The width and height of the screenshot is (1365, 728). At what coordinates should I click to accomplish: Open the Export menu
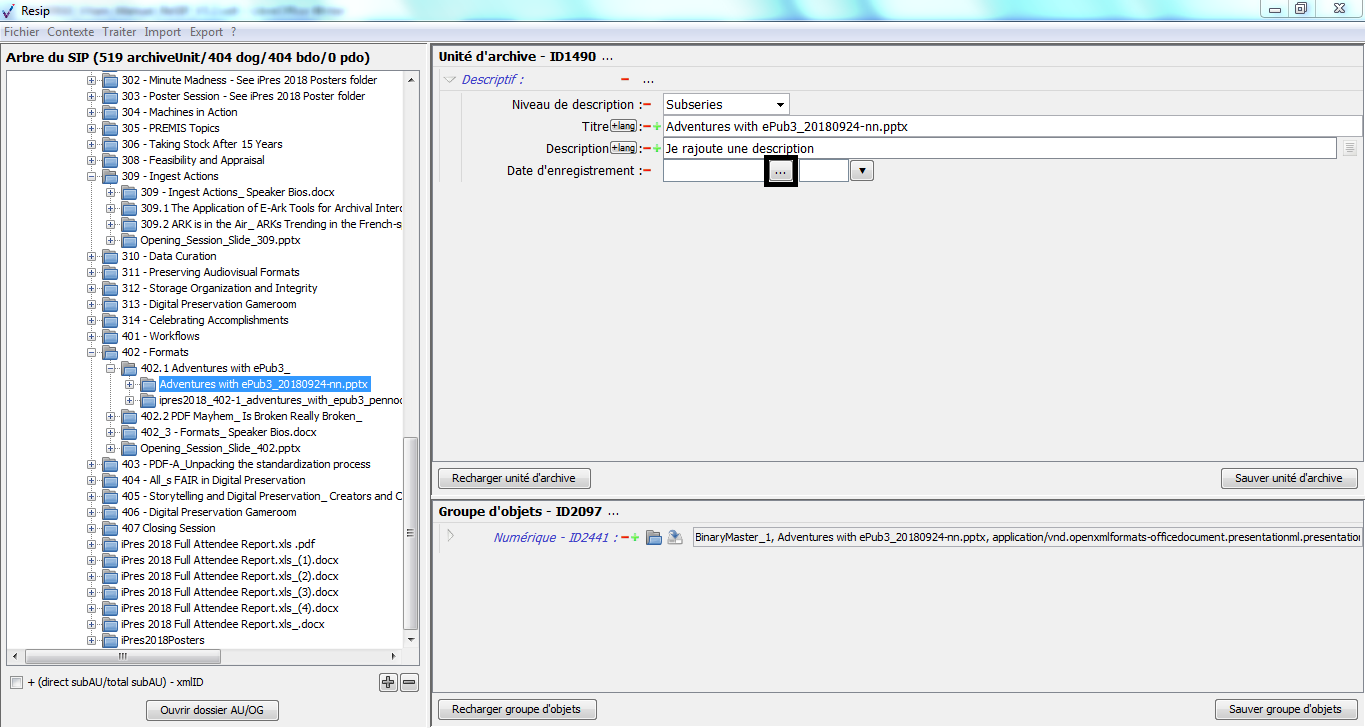[x=206, y=32]
